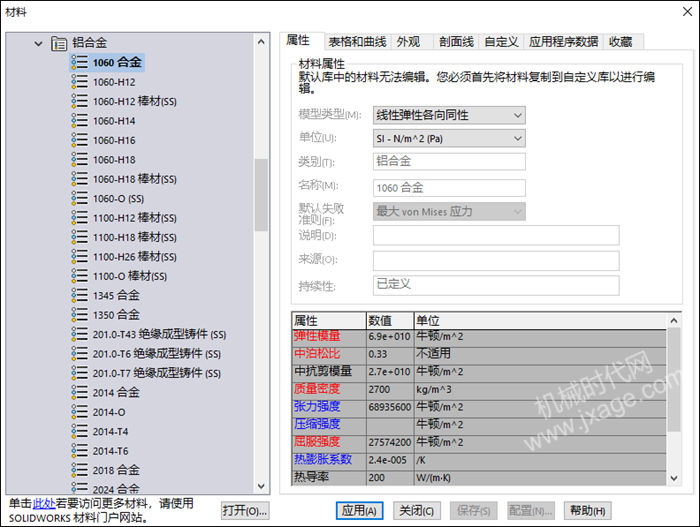The image size is (700, 527).
Task: Click the material icon beside 2018 合金
Action: tap(79, 470)
